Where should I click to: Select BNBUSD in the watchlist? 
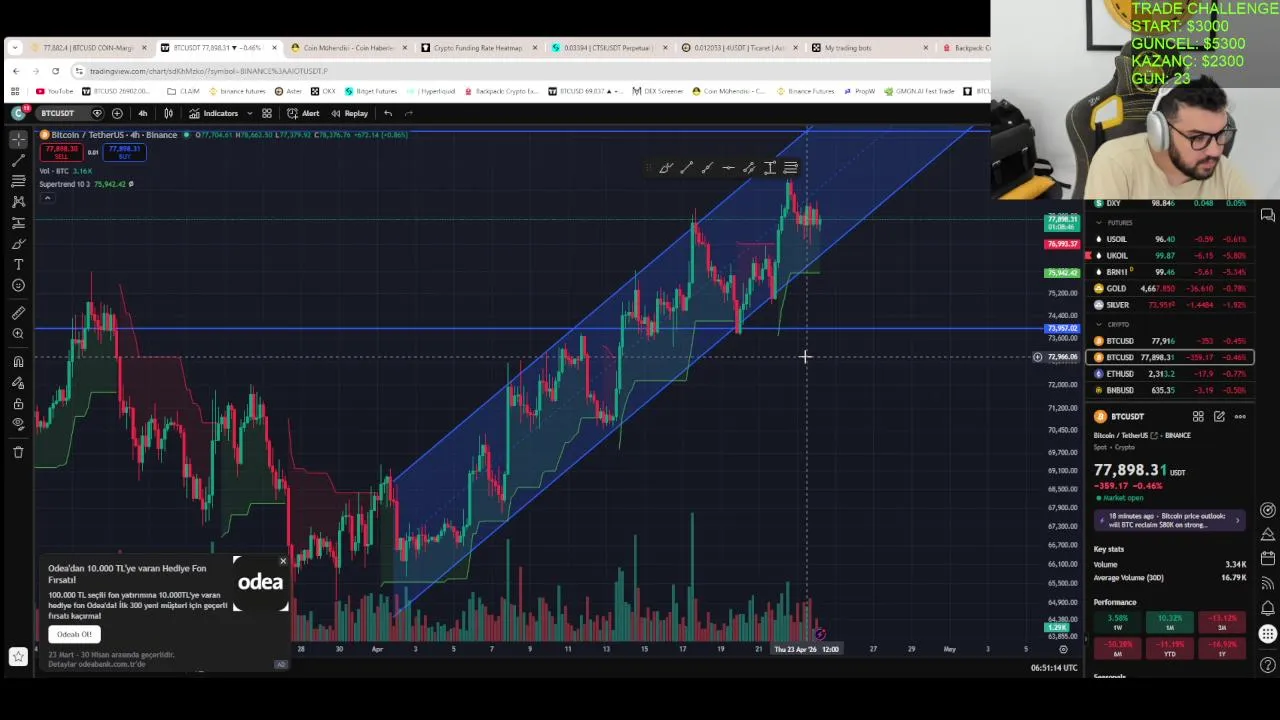[x=1171, y=390]
